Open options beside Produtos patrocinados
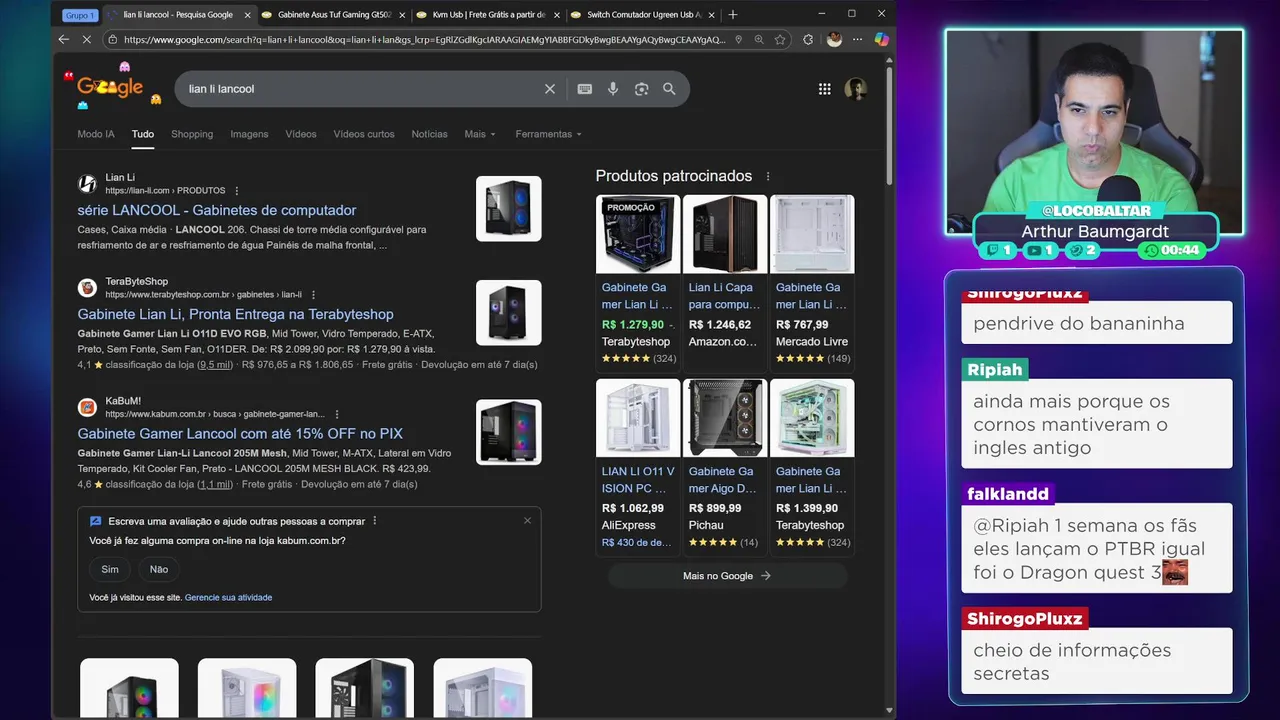This screenshot has height=720, width=1280. [x=768, y=176]
